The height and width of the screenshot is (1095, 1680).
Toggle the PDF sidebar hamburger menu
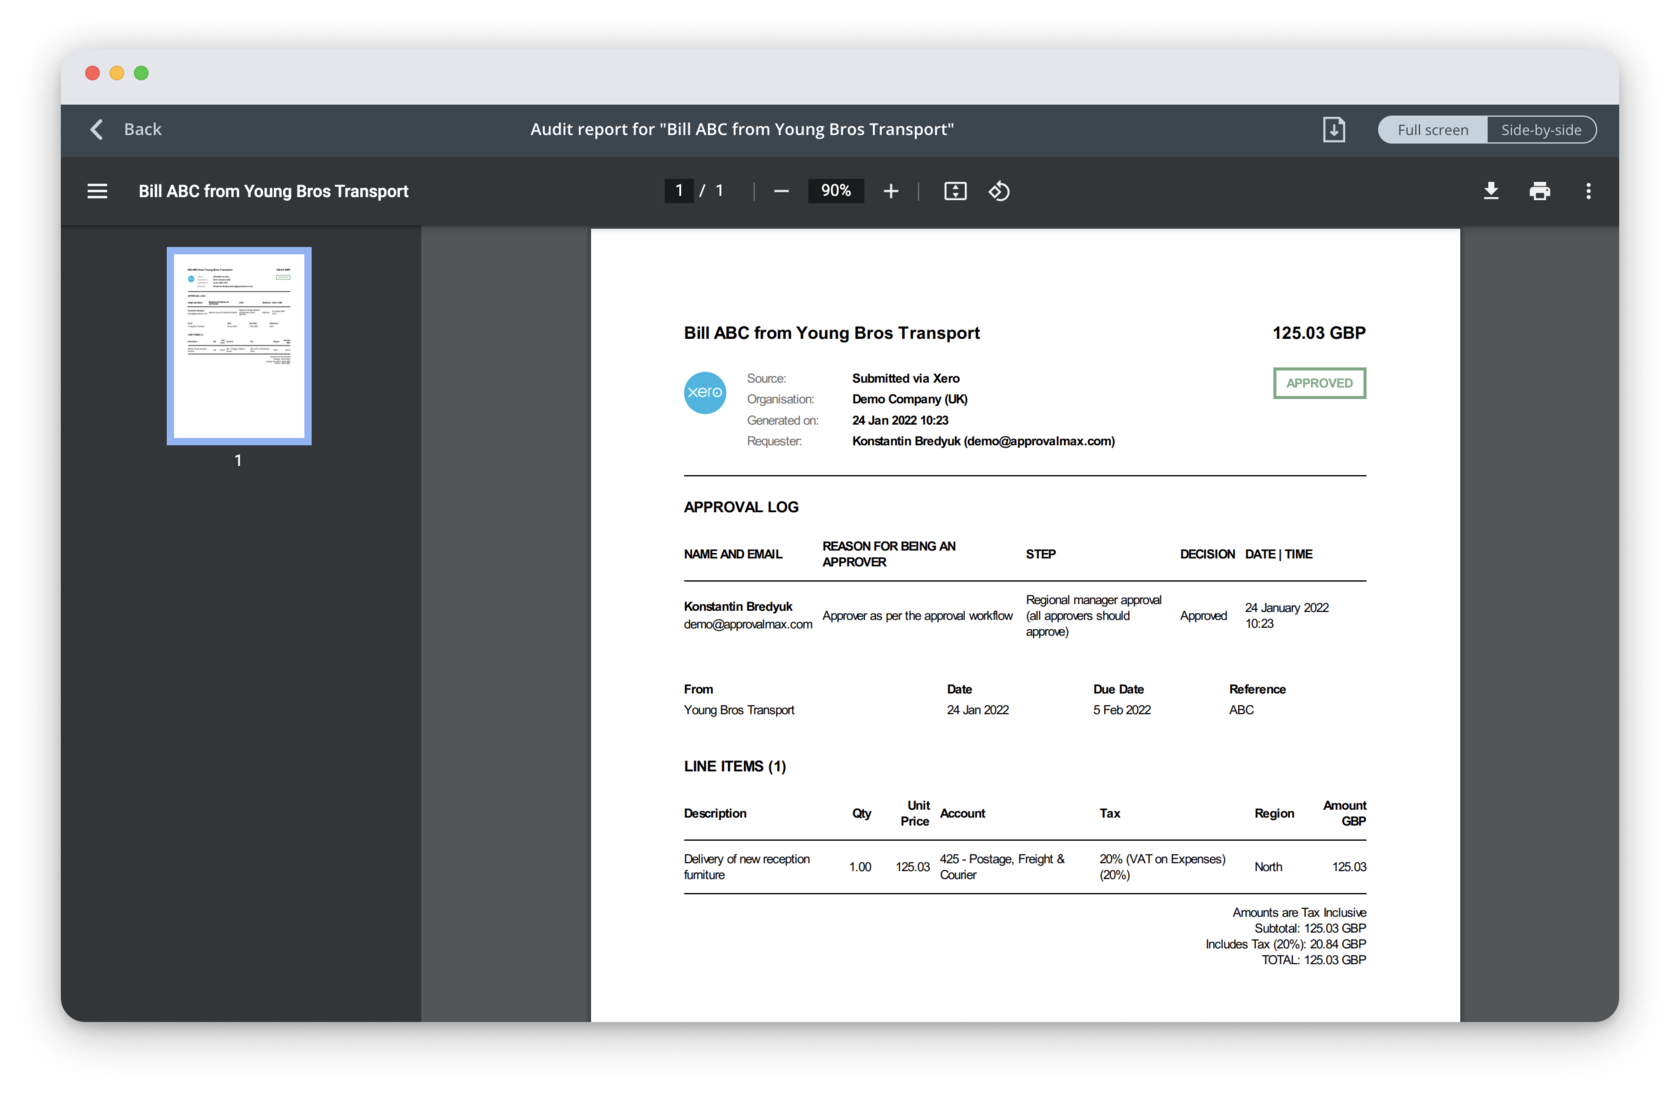[x=97, y=191]
